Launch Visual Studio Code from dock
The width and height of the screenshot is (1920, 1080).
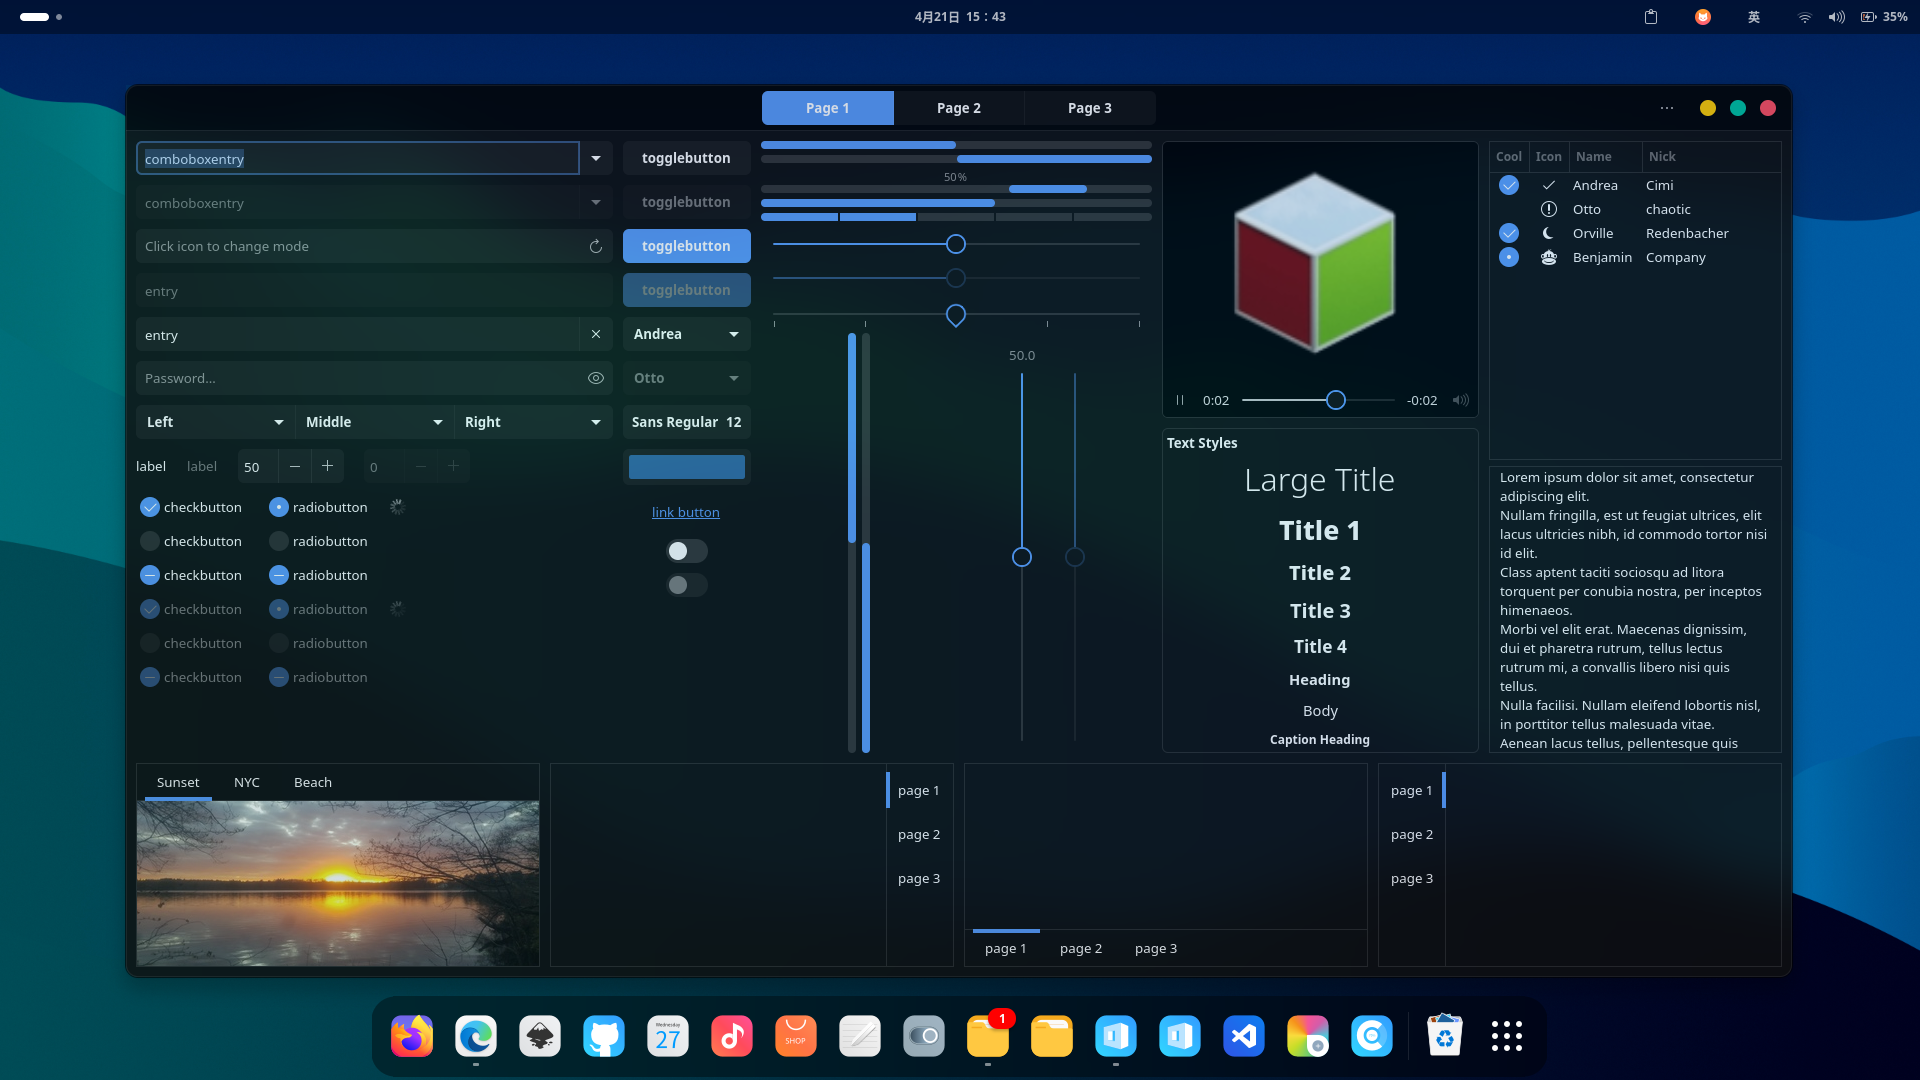click(x=1244, y=1036)
